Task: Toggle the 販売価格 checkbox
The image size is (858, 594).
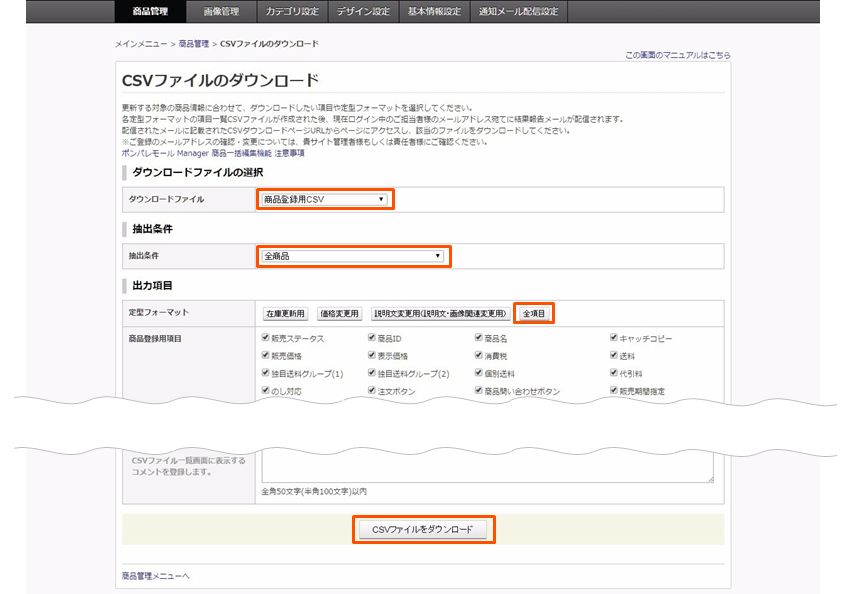Action: [265, 355]
